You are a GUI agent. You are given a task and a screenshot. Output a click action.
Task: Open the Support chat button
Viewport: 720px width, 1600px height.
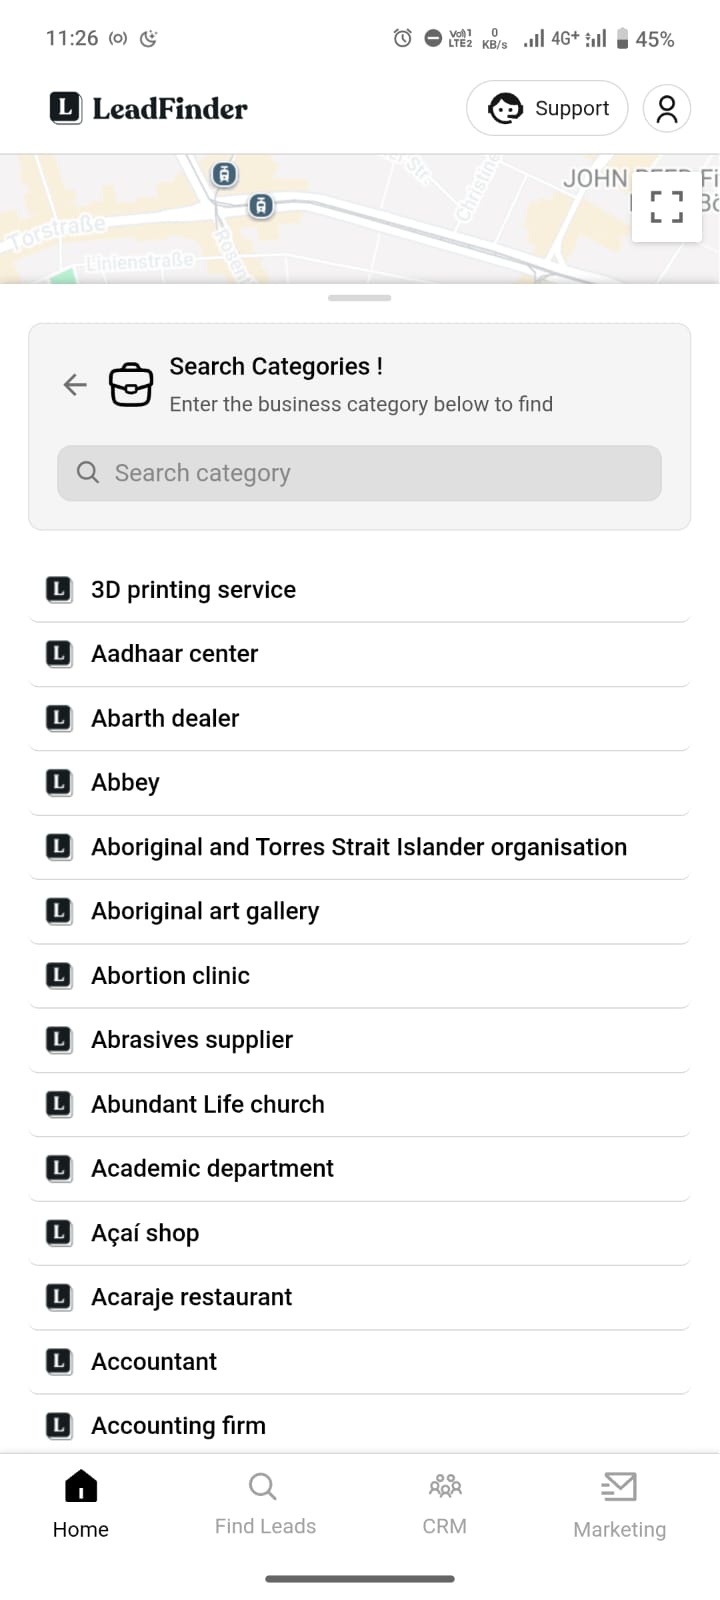pos(547,108)
